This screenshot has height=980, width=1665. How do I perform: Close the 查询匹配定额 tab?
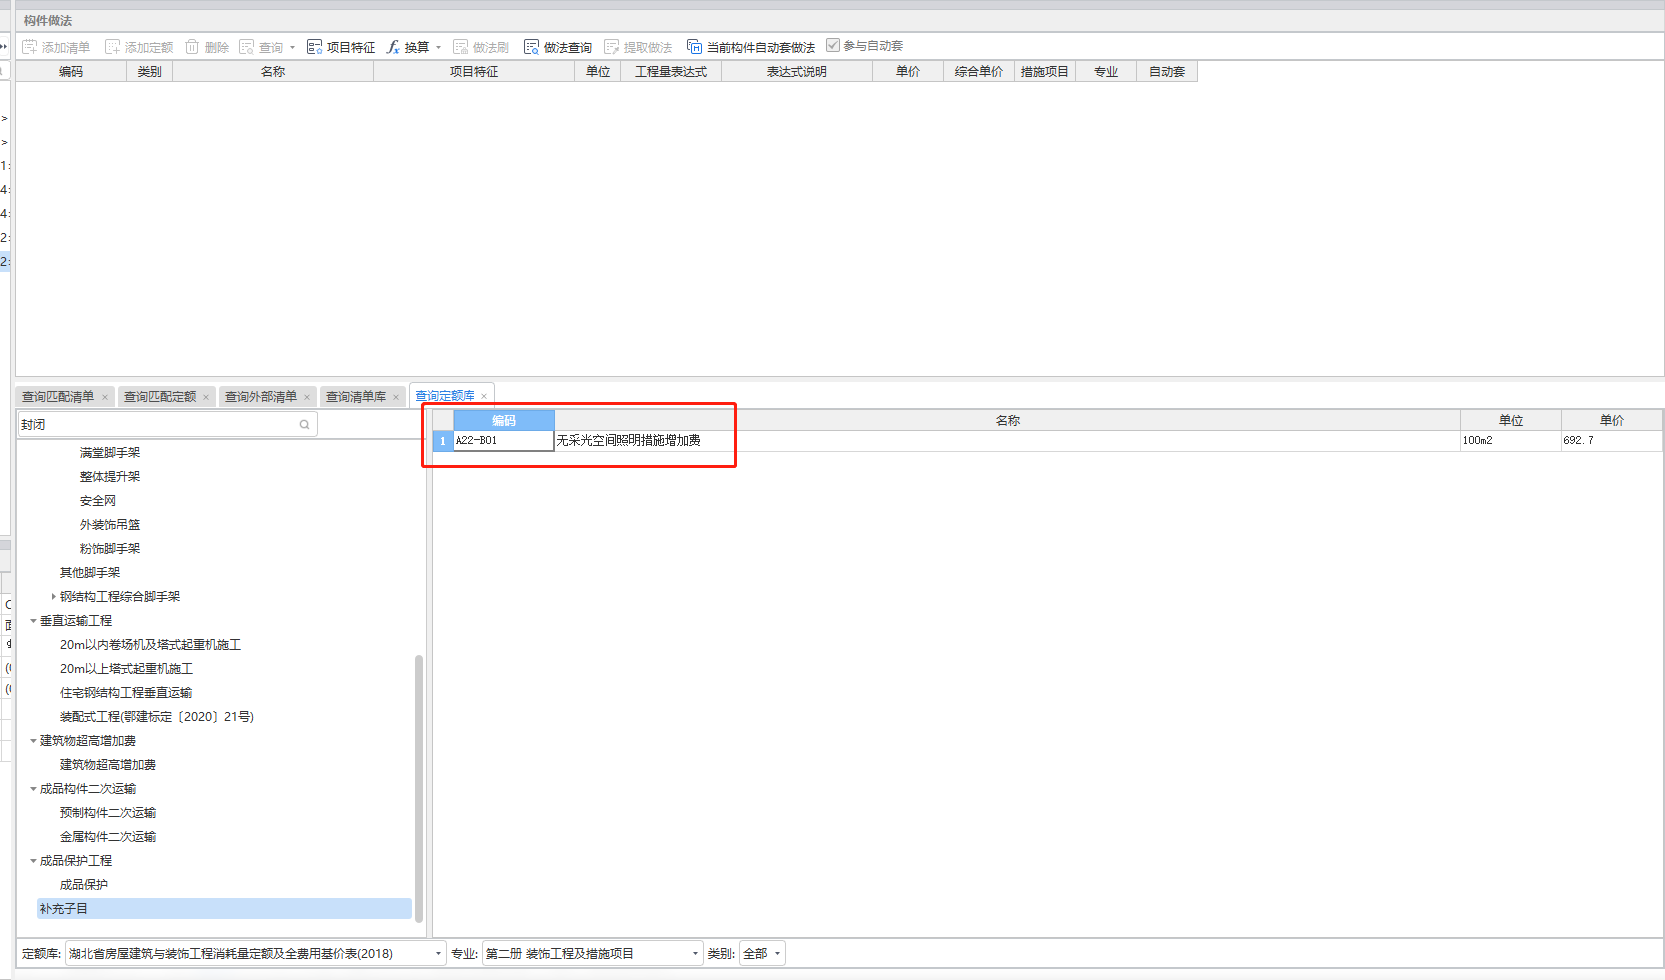(x=206, y=398)
